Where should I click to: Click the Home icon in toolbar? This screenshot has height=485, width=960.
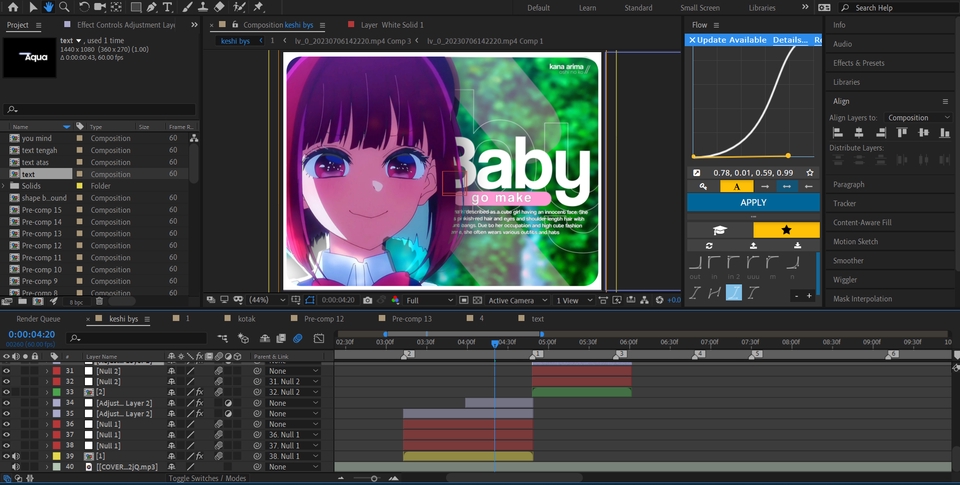coord(12,7)
